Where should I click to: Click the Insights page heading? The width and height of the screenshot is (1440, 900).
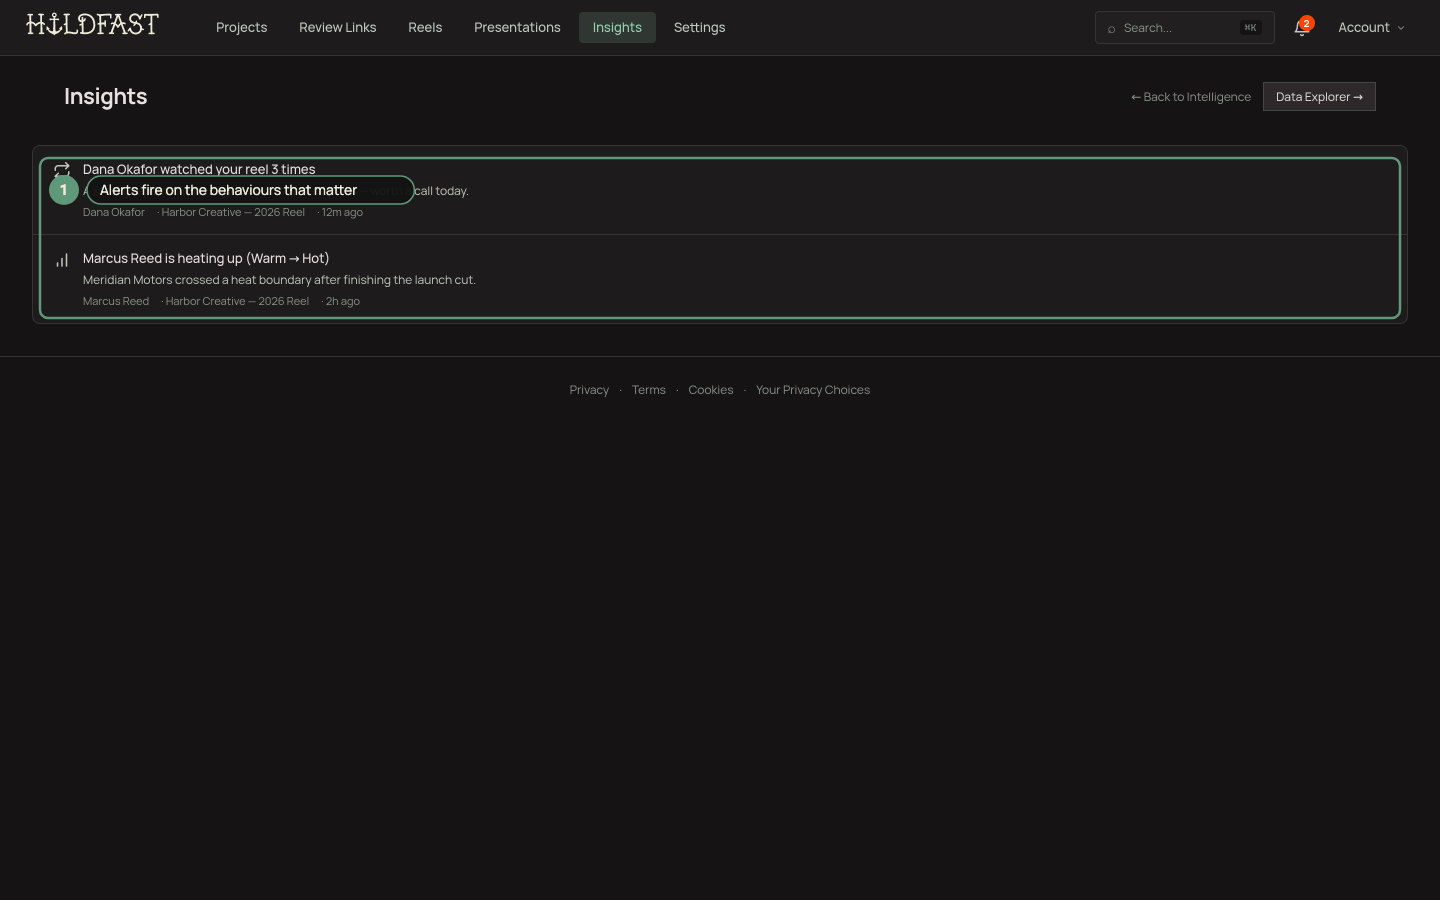pyautogui.click(x=106, y=96)
